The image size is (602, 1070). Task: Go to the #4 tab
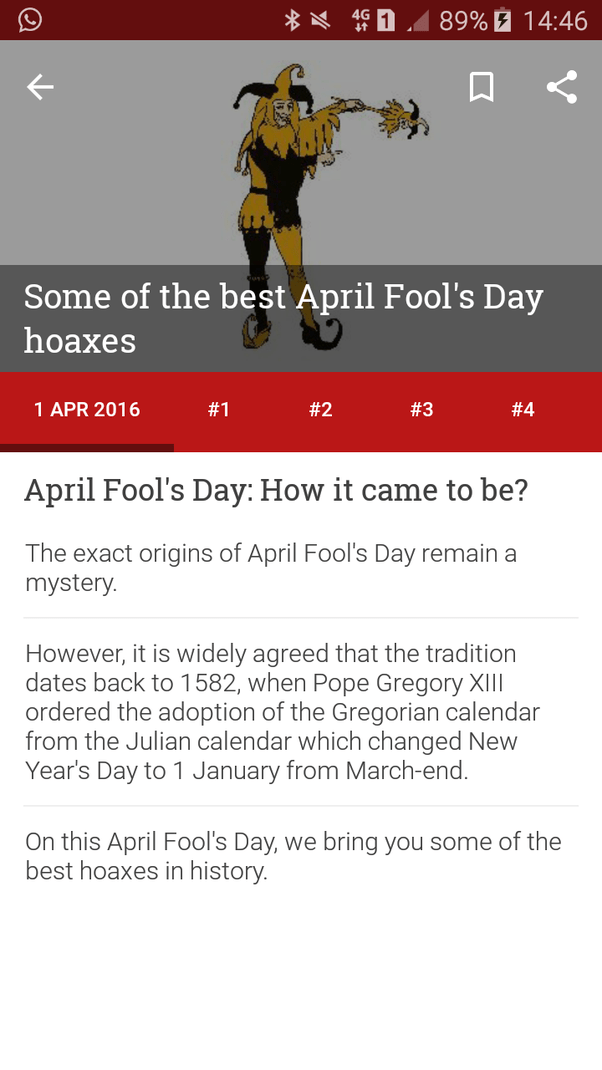pos(523,409)
